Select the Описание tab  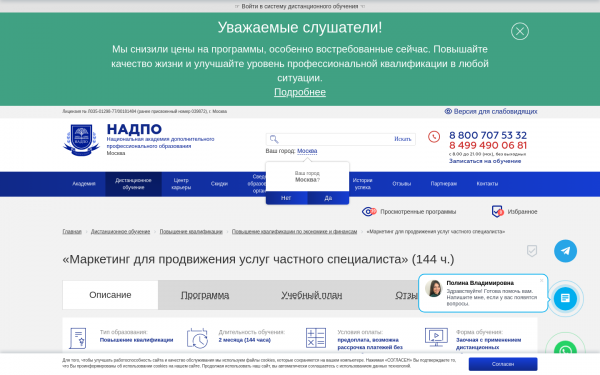tap(110, 295)
